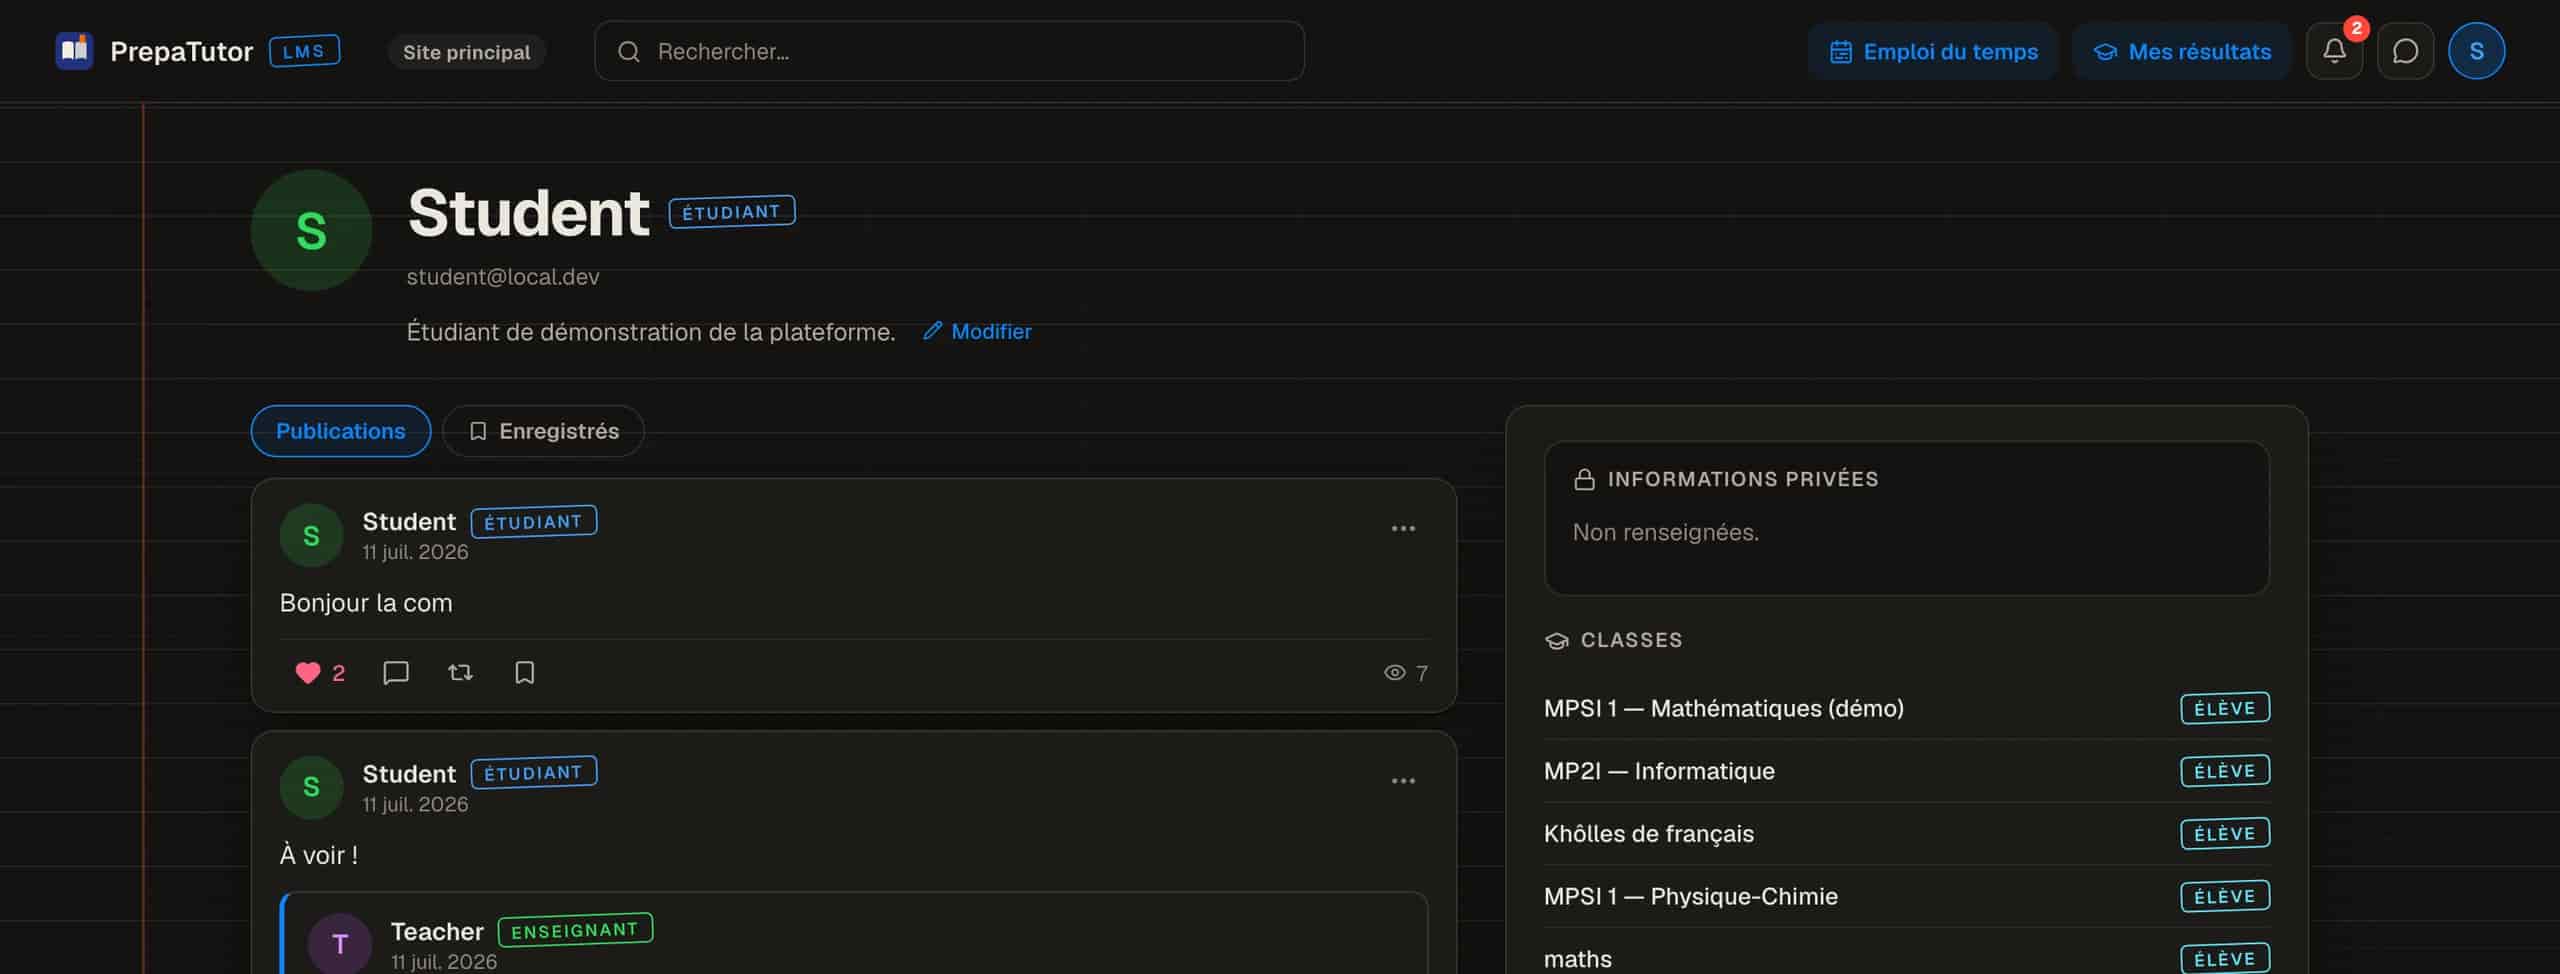Click the search magnifier icon

click(x=629, y=51)
